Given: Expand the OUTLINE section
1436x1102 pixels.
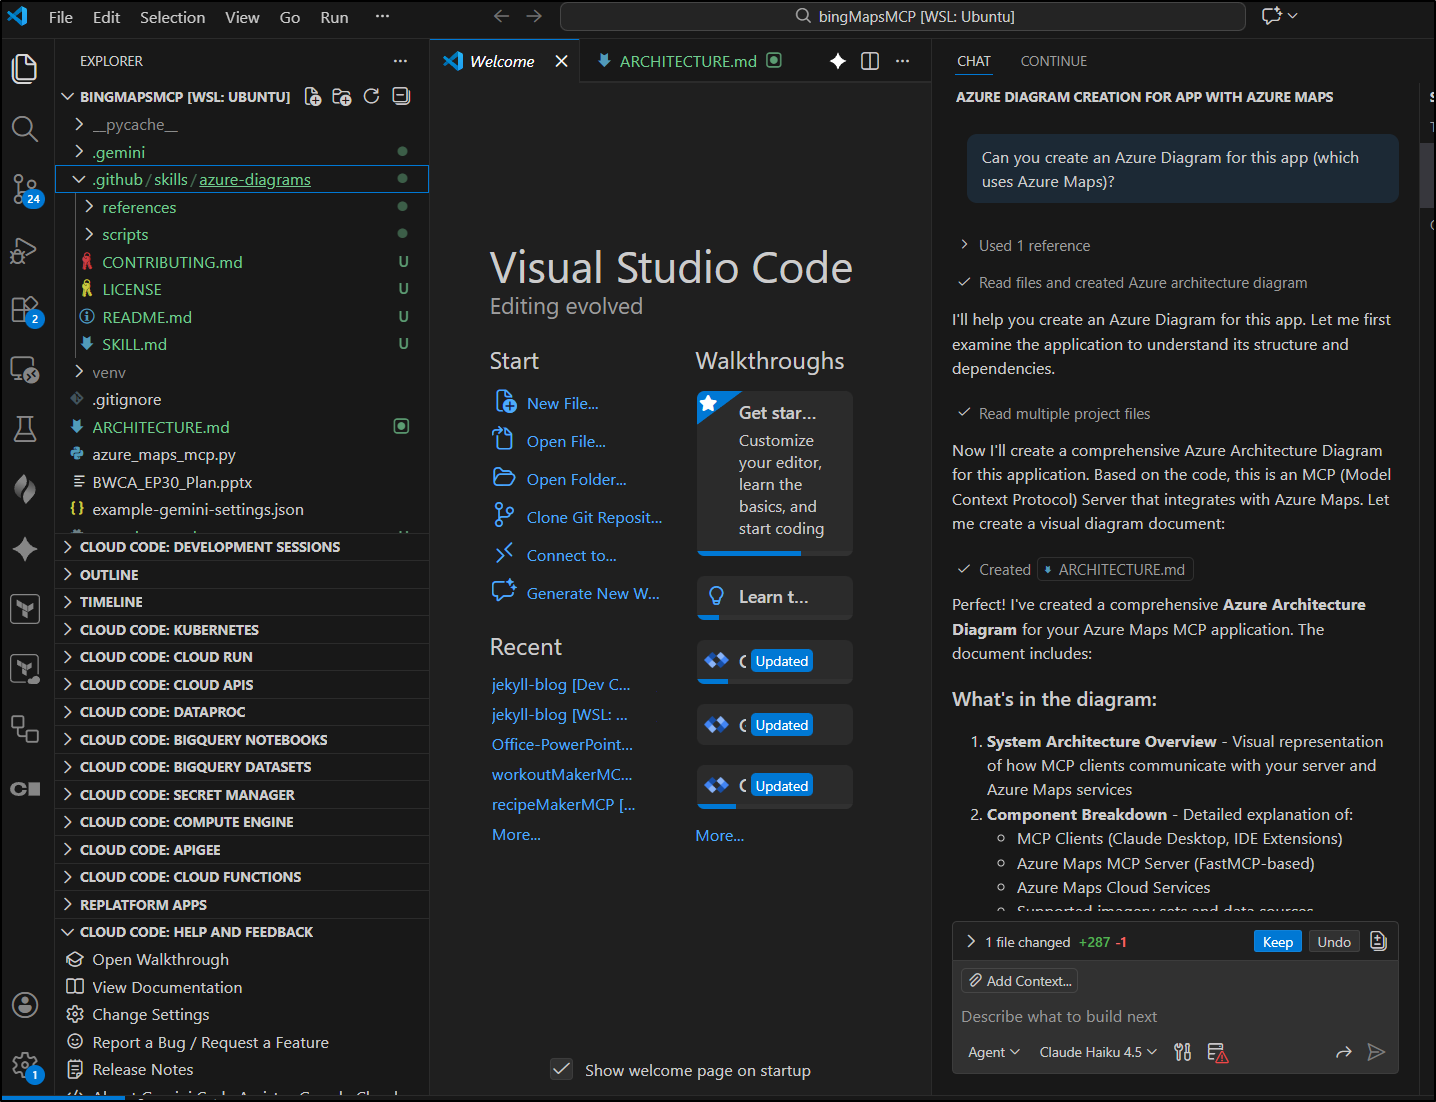Looking at the screenshot, I should coord(109,575).
